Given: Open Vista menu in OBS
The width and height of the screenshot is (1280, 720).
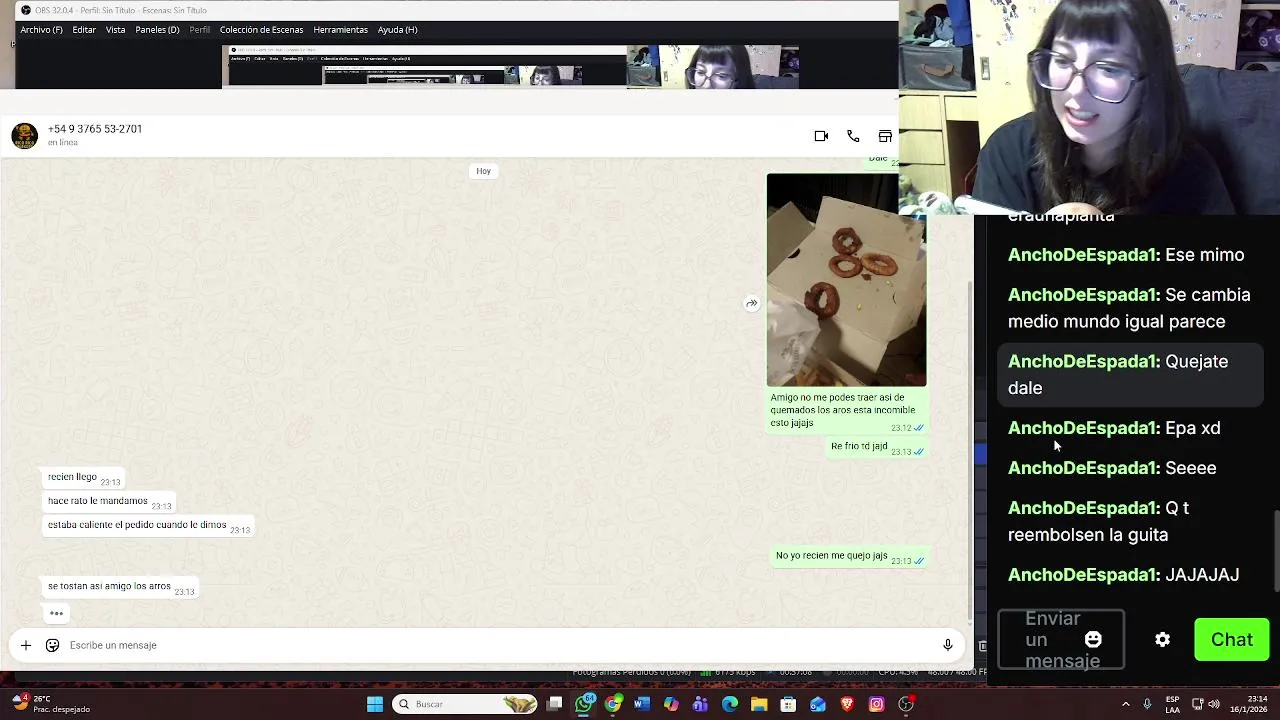Looking at the screenshot, I should (116, 30).
